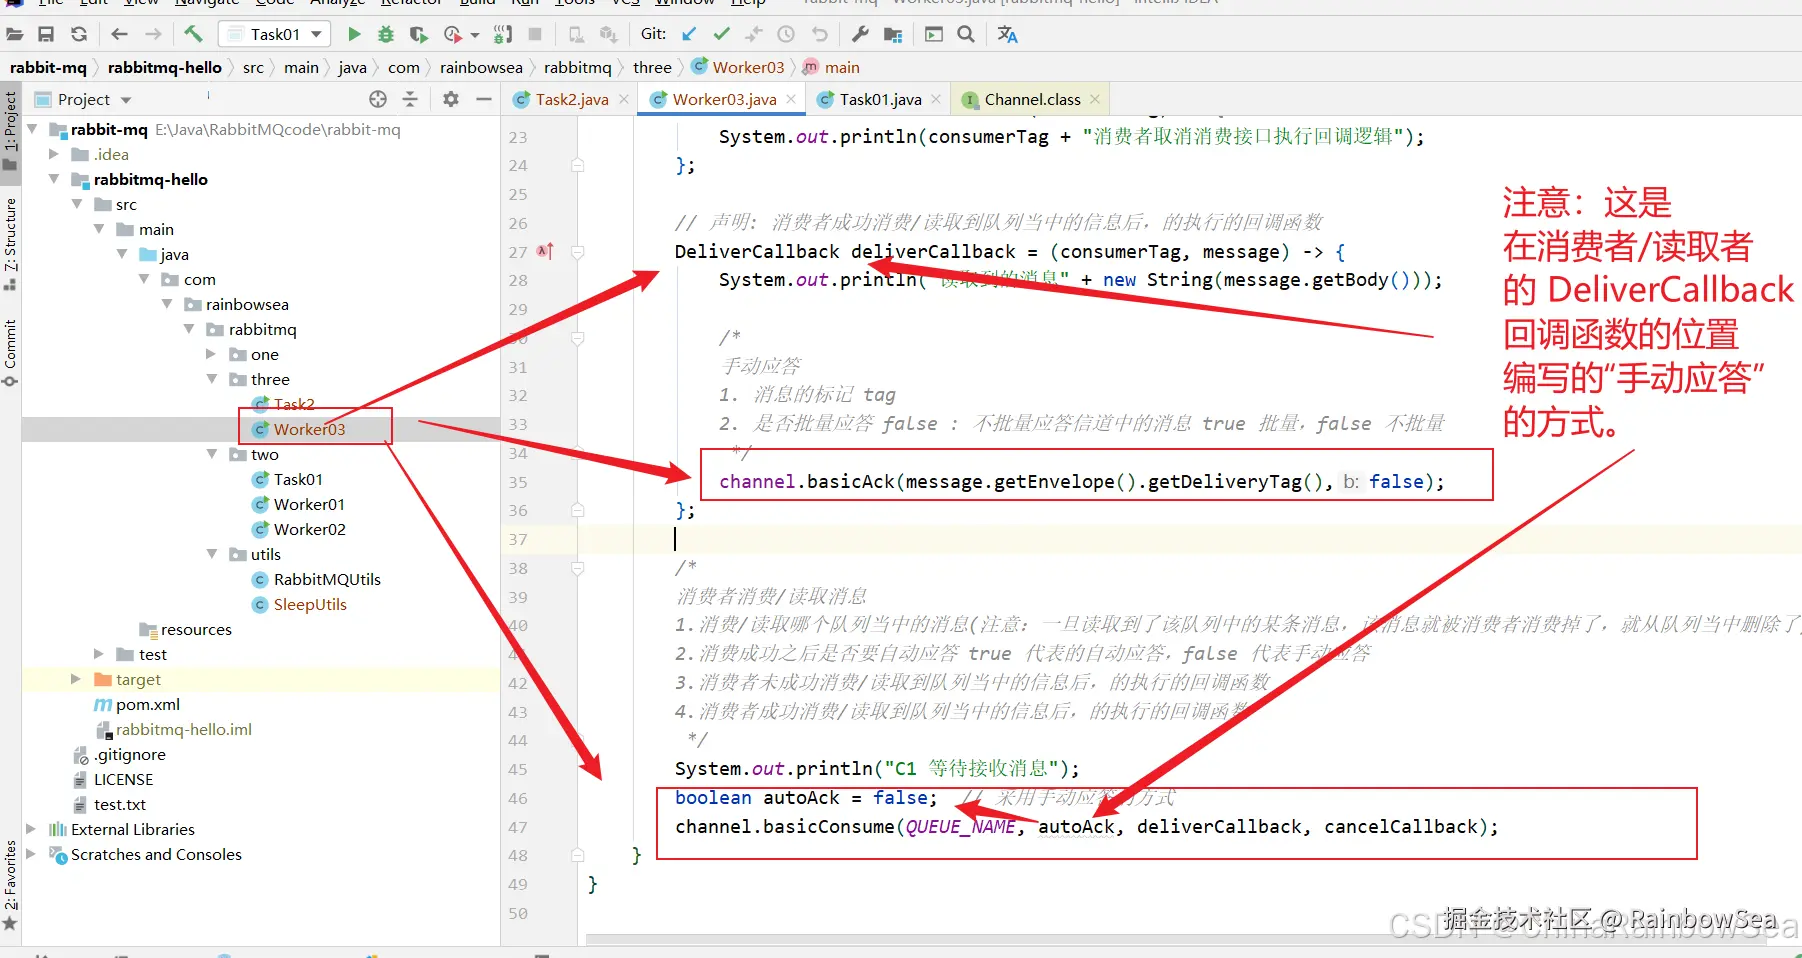Click rainbowsea in the breadcrumb bar
This screenshot has width=1802, height=958.
click(x=481, y=67)
